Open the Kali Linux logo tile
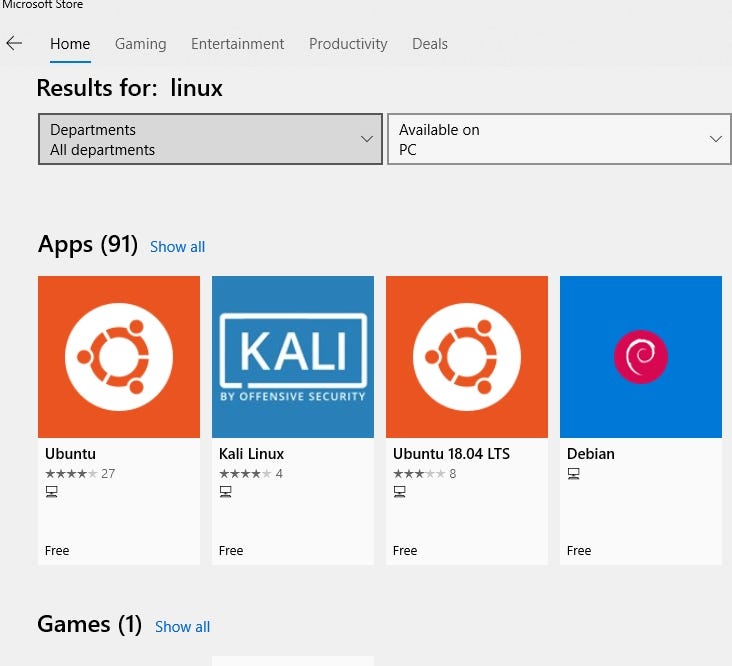Image resolution: width=732 pixels, height=666 pixels. pos(293,357)
